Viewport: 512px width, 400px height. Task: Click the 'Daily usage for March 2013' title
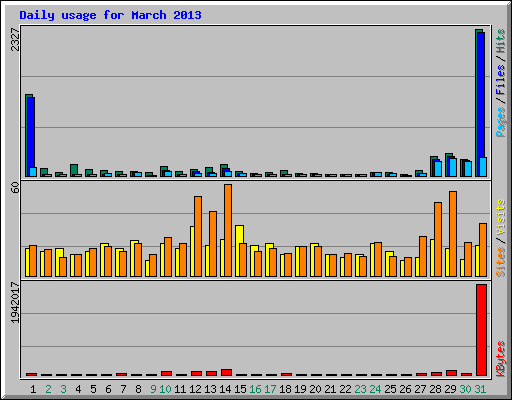tap(110, 15)
